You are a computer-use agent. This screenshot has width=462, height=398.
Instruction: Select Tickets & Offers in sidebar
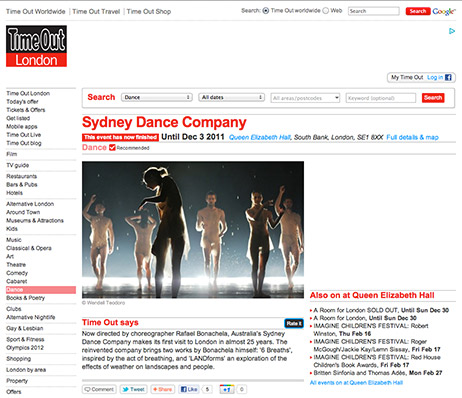(x=26, y=110)
